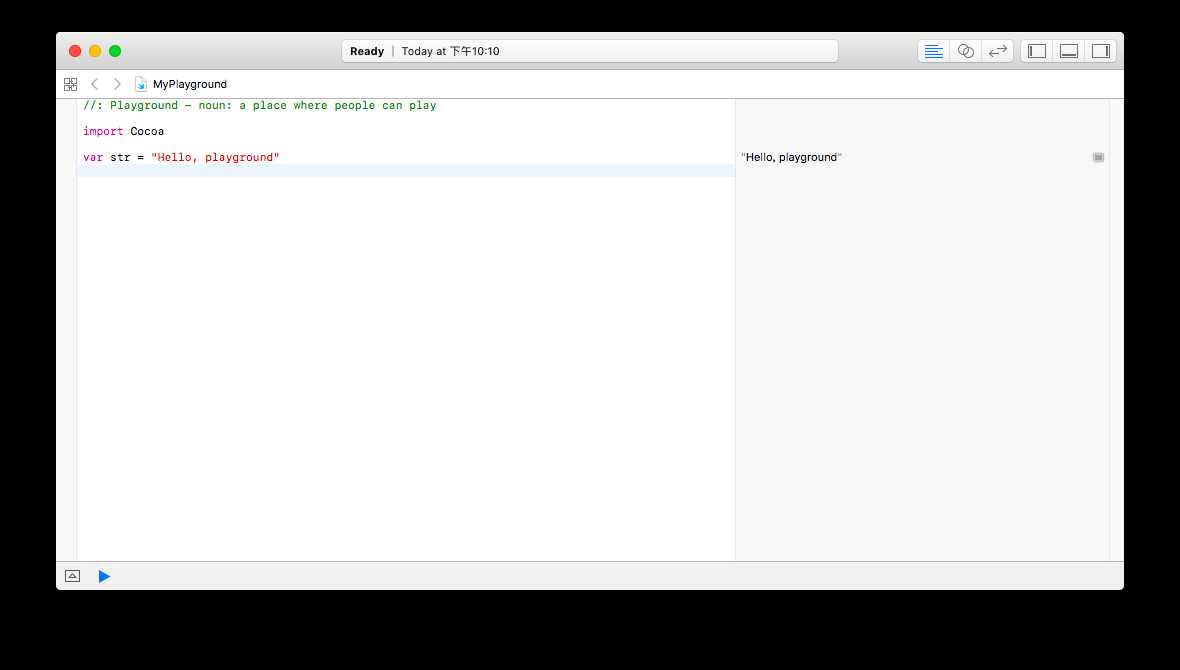1180x670 pixels.
Task: Click the Today at 下午10:10 timestamp
Action: click(451, 51)
